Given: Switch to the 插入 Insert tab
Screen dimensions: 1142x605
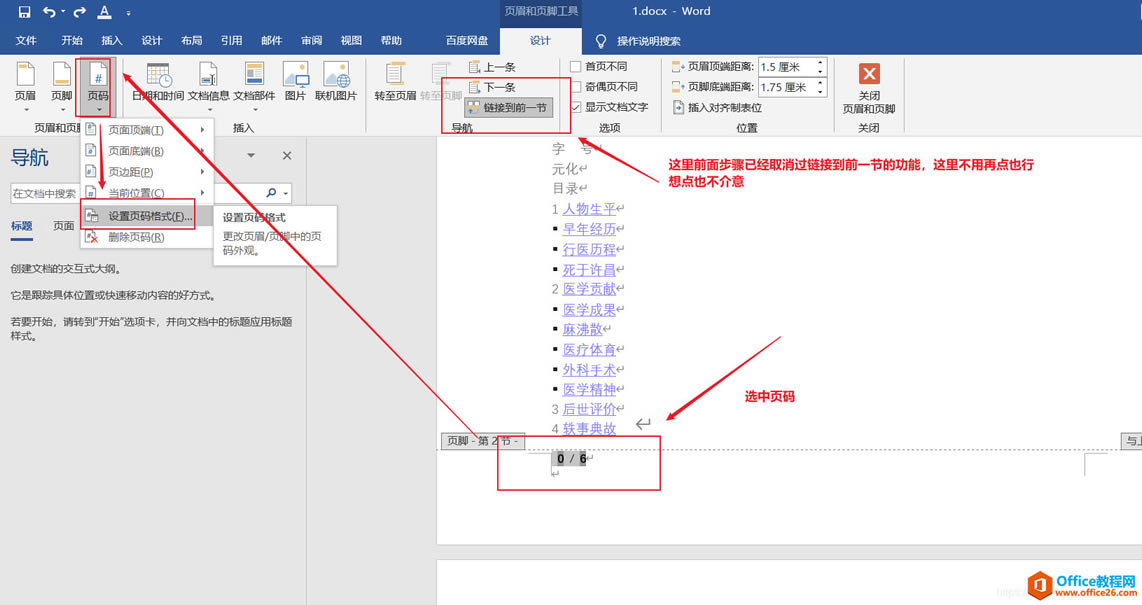Looking at the screenshot, I should pyautogui.click(x=111, y=41).
